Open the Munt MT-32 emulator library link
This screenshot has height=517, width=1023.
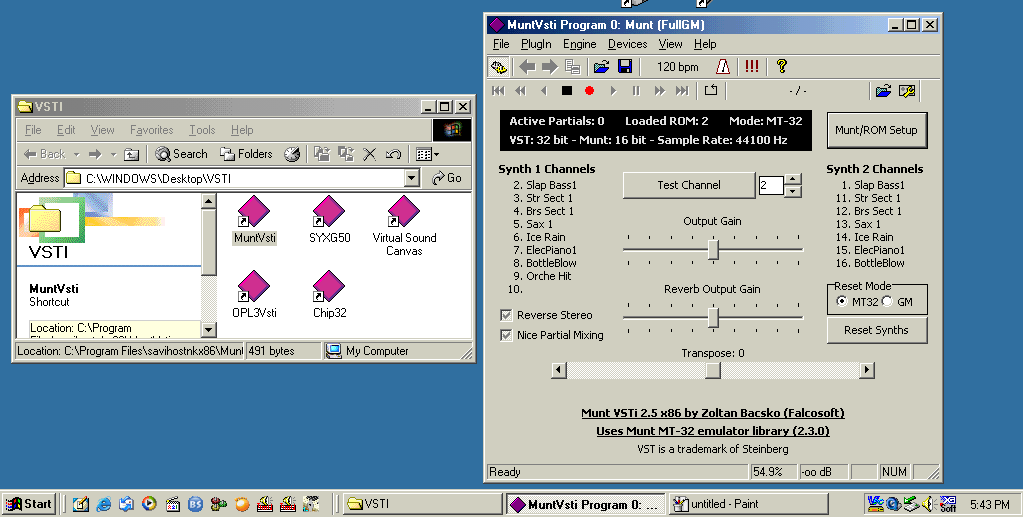(x=712, y=431)
